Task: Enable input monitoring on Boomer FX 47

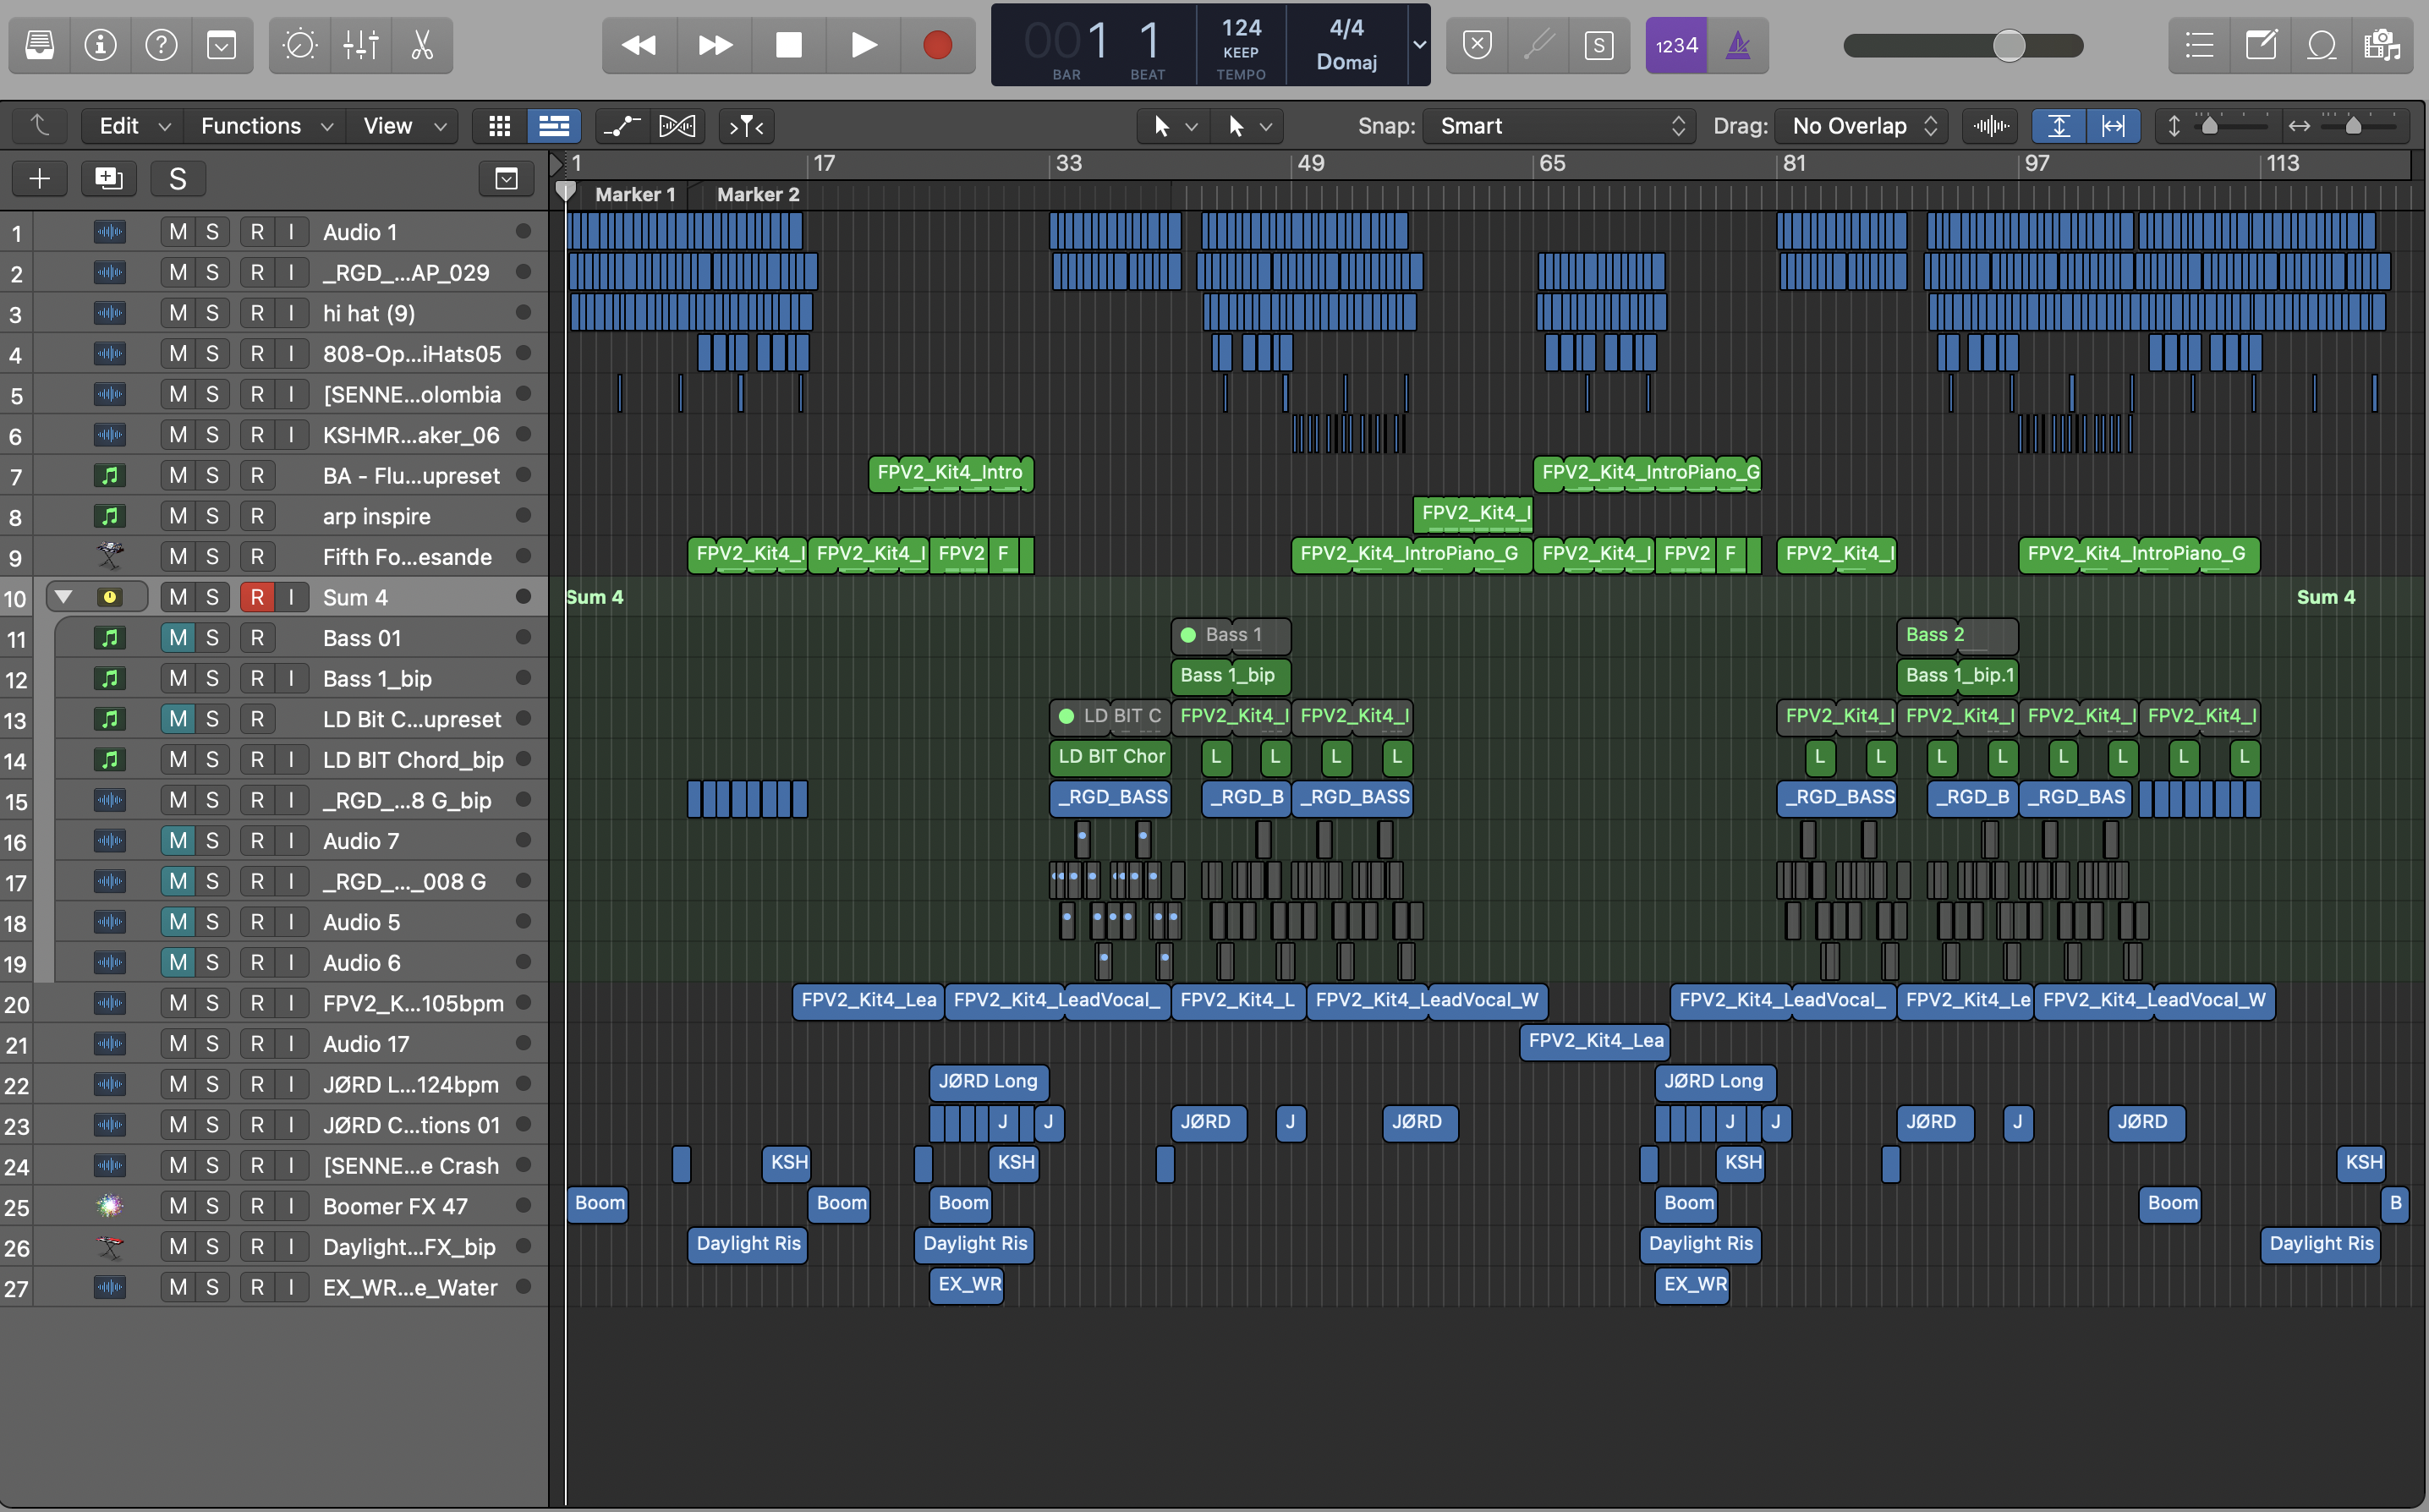Action: [291, 1206]
